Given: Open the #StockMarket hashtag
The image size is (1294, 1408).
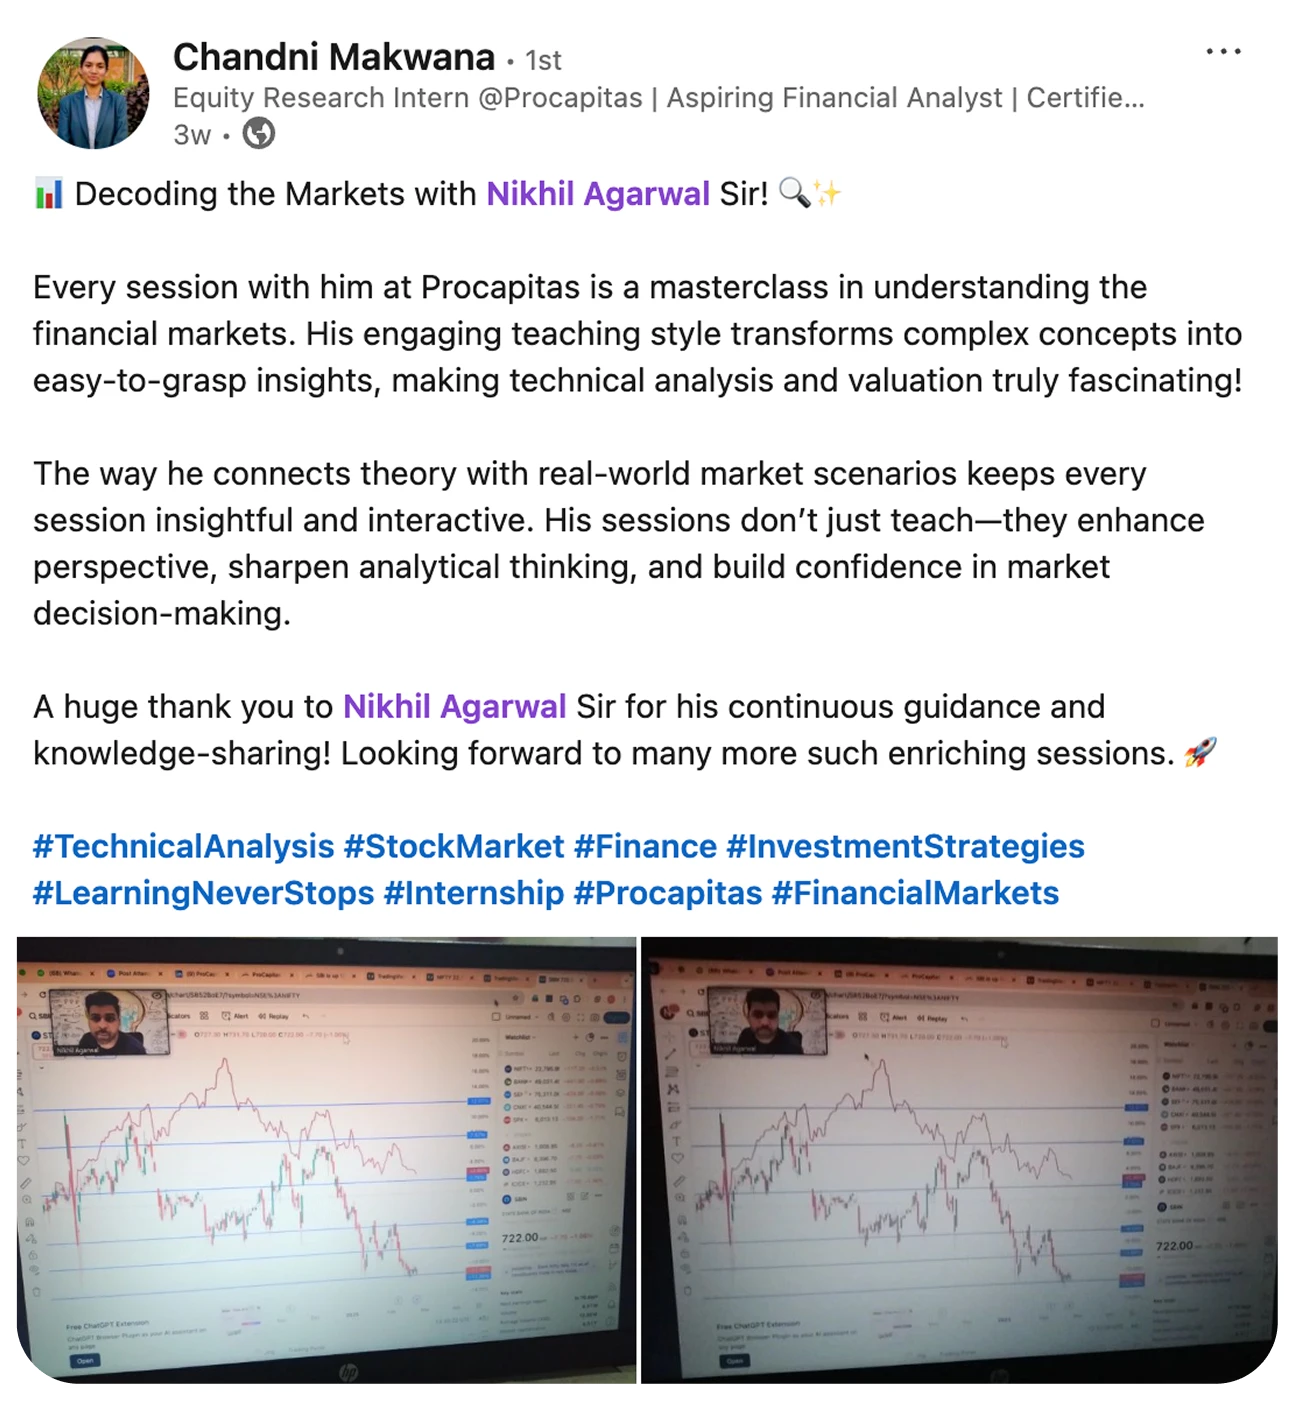Looking at the screenshot, I should click(x=454, y=847).
